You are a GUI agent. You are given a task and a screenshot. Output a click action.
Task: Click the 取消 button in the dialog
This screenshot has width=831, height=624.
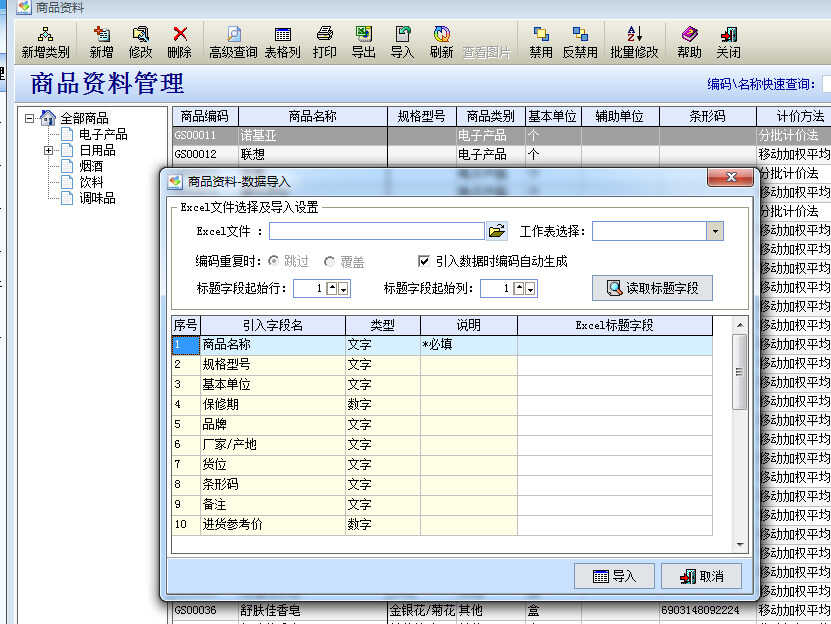tap(701, 576)
